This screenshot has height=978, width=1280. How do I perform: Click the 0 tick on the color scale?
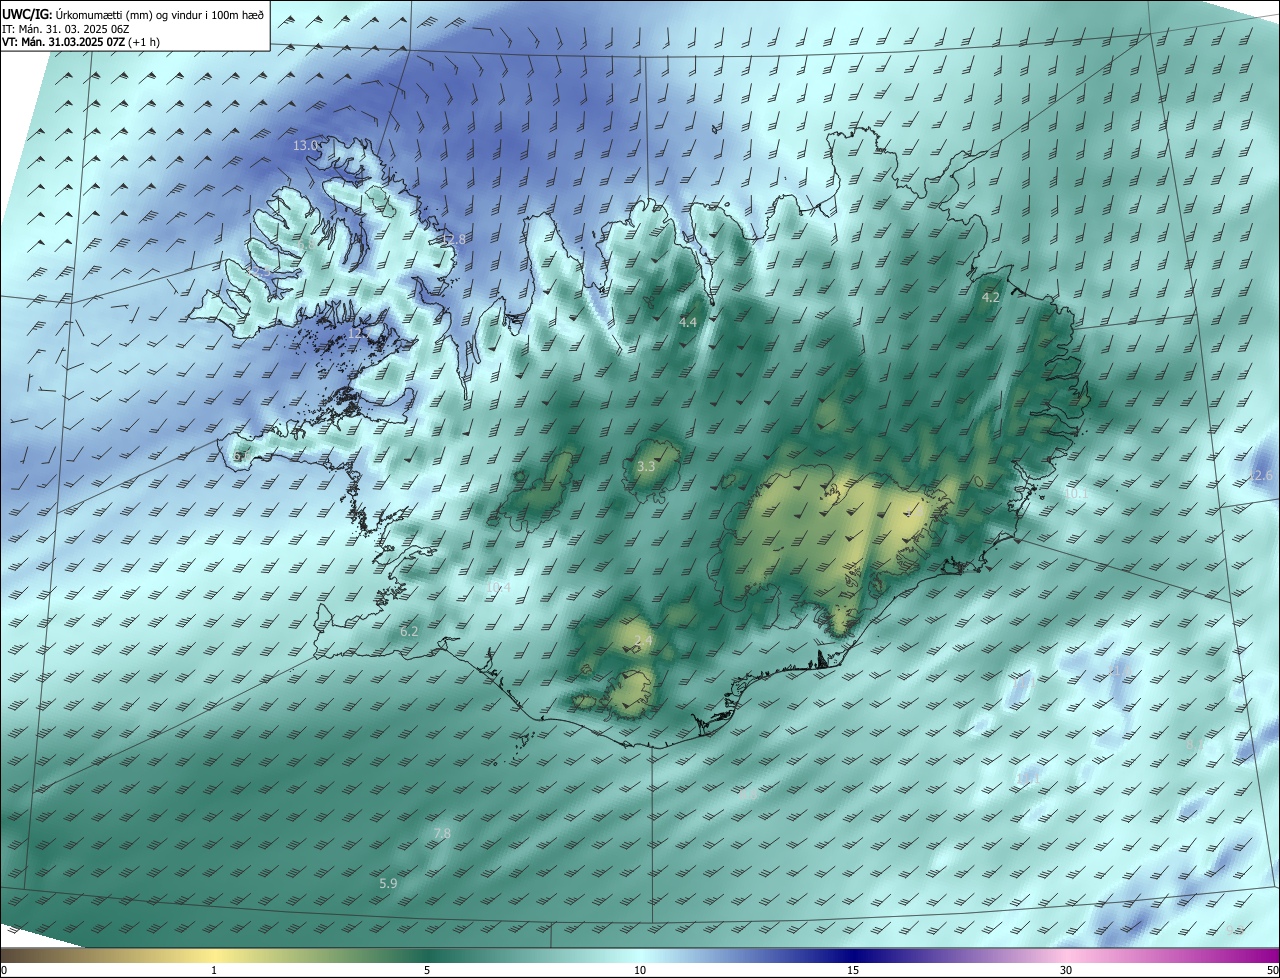point(4,971)
